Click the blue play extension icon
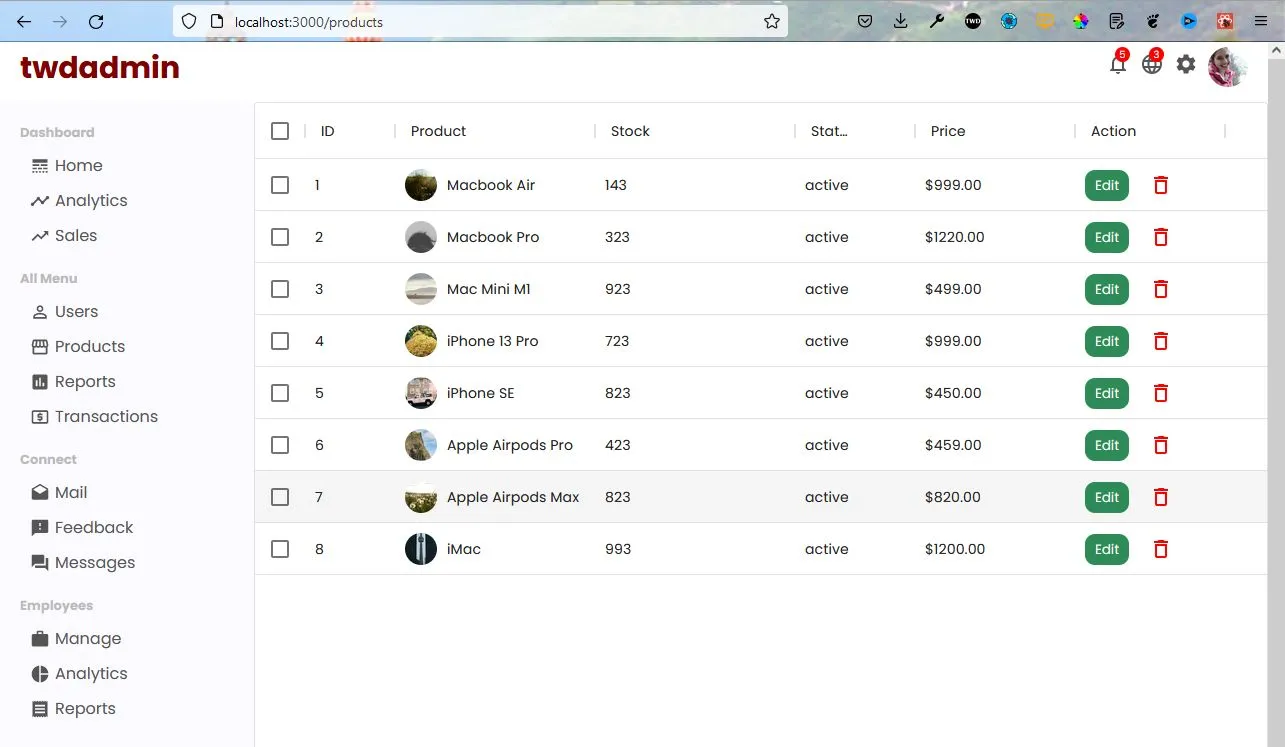The image size is (1285, 747). (x=1189, y=21)
